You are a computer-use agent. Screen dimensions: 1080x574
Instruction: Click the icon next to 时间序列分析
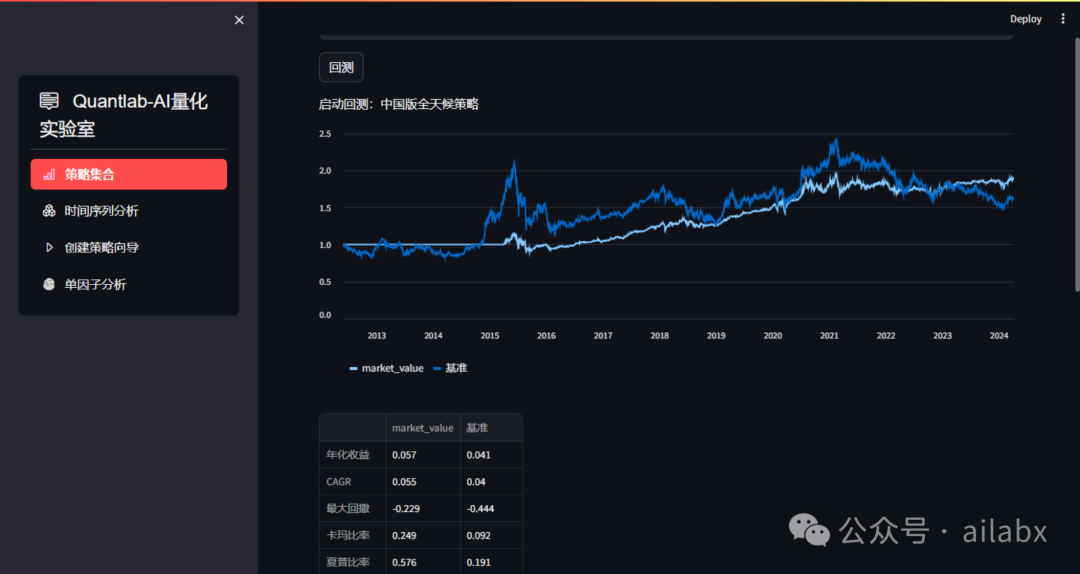(49, 211)
